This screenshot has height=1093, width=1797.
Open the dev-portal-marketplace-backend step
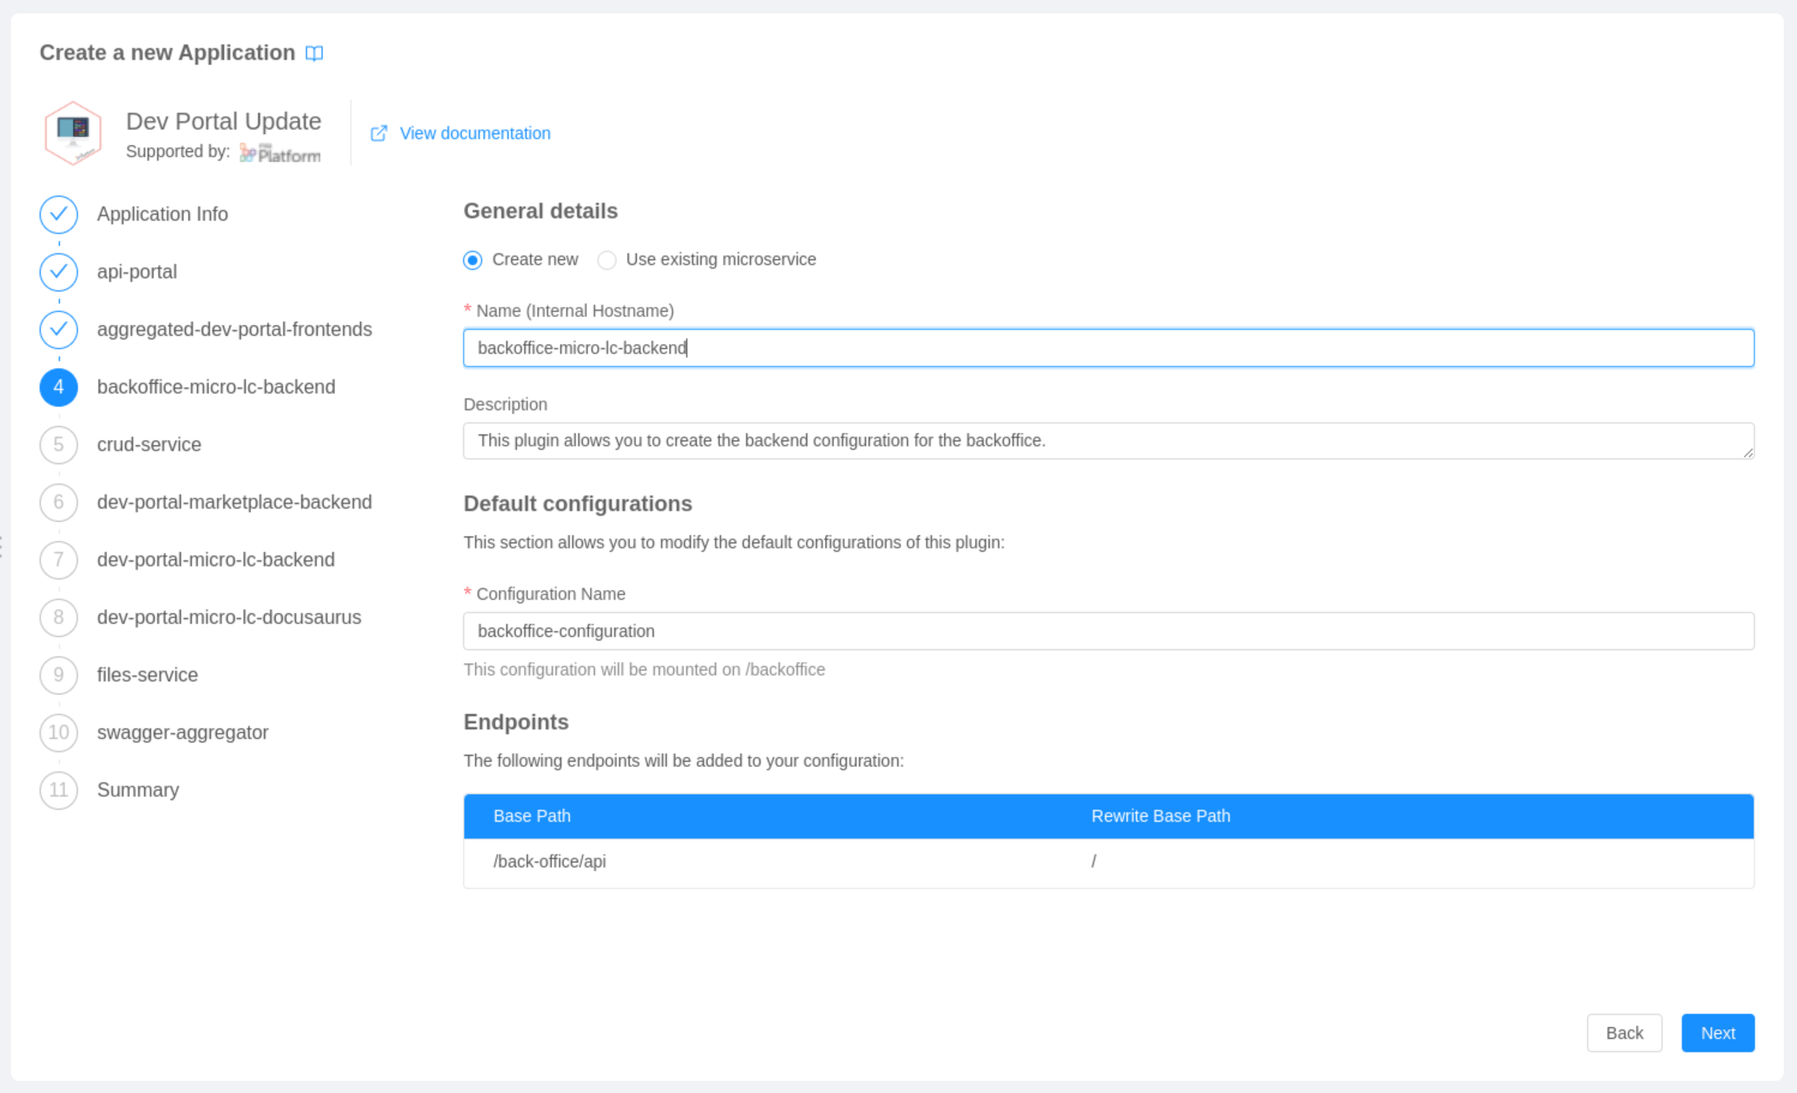234,502
